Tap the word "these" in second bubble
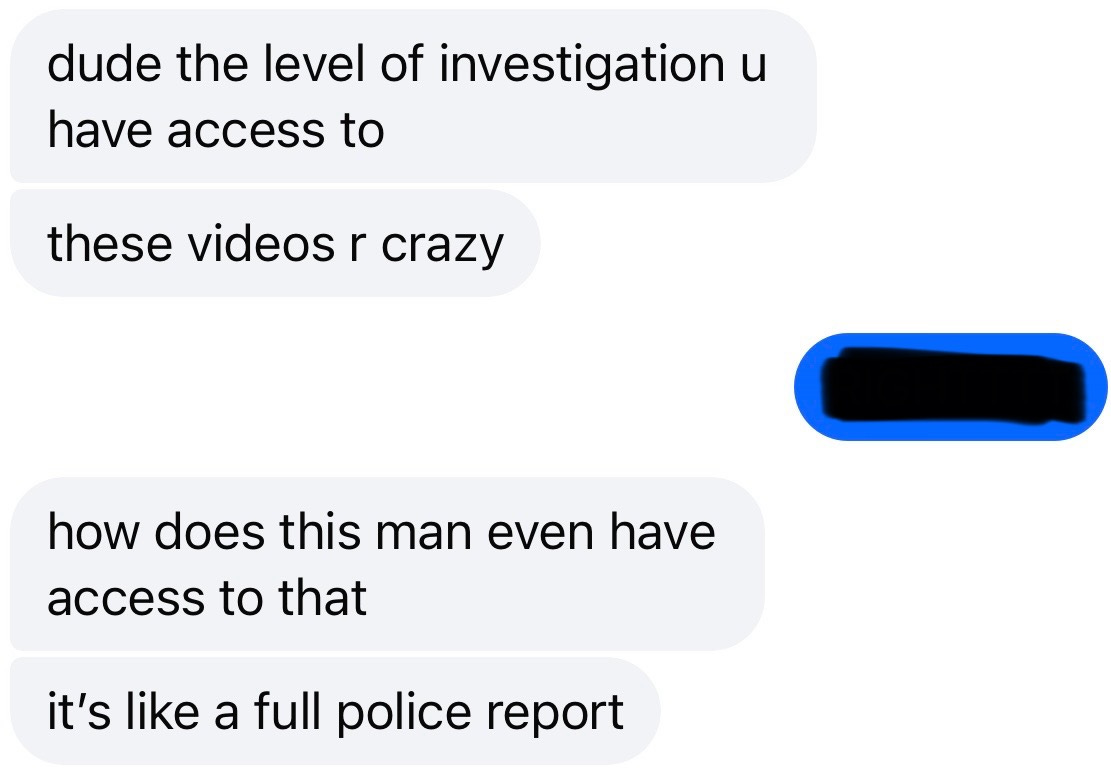 click(x=110, y=244)
